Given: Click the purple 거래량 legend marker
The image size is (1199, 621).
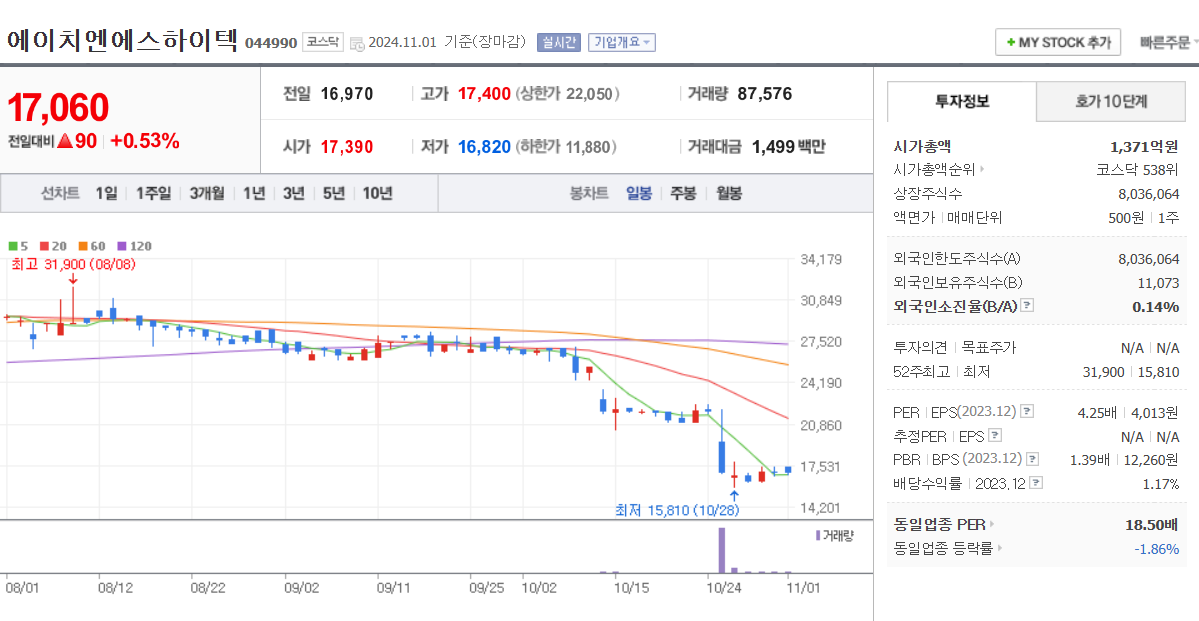Looking at the screenshot, I should (x=817, y=535).
